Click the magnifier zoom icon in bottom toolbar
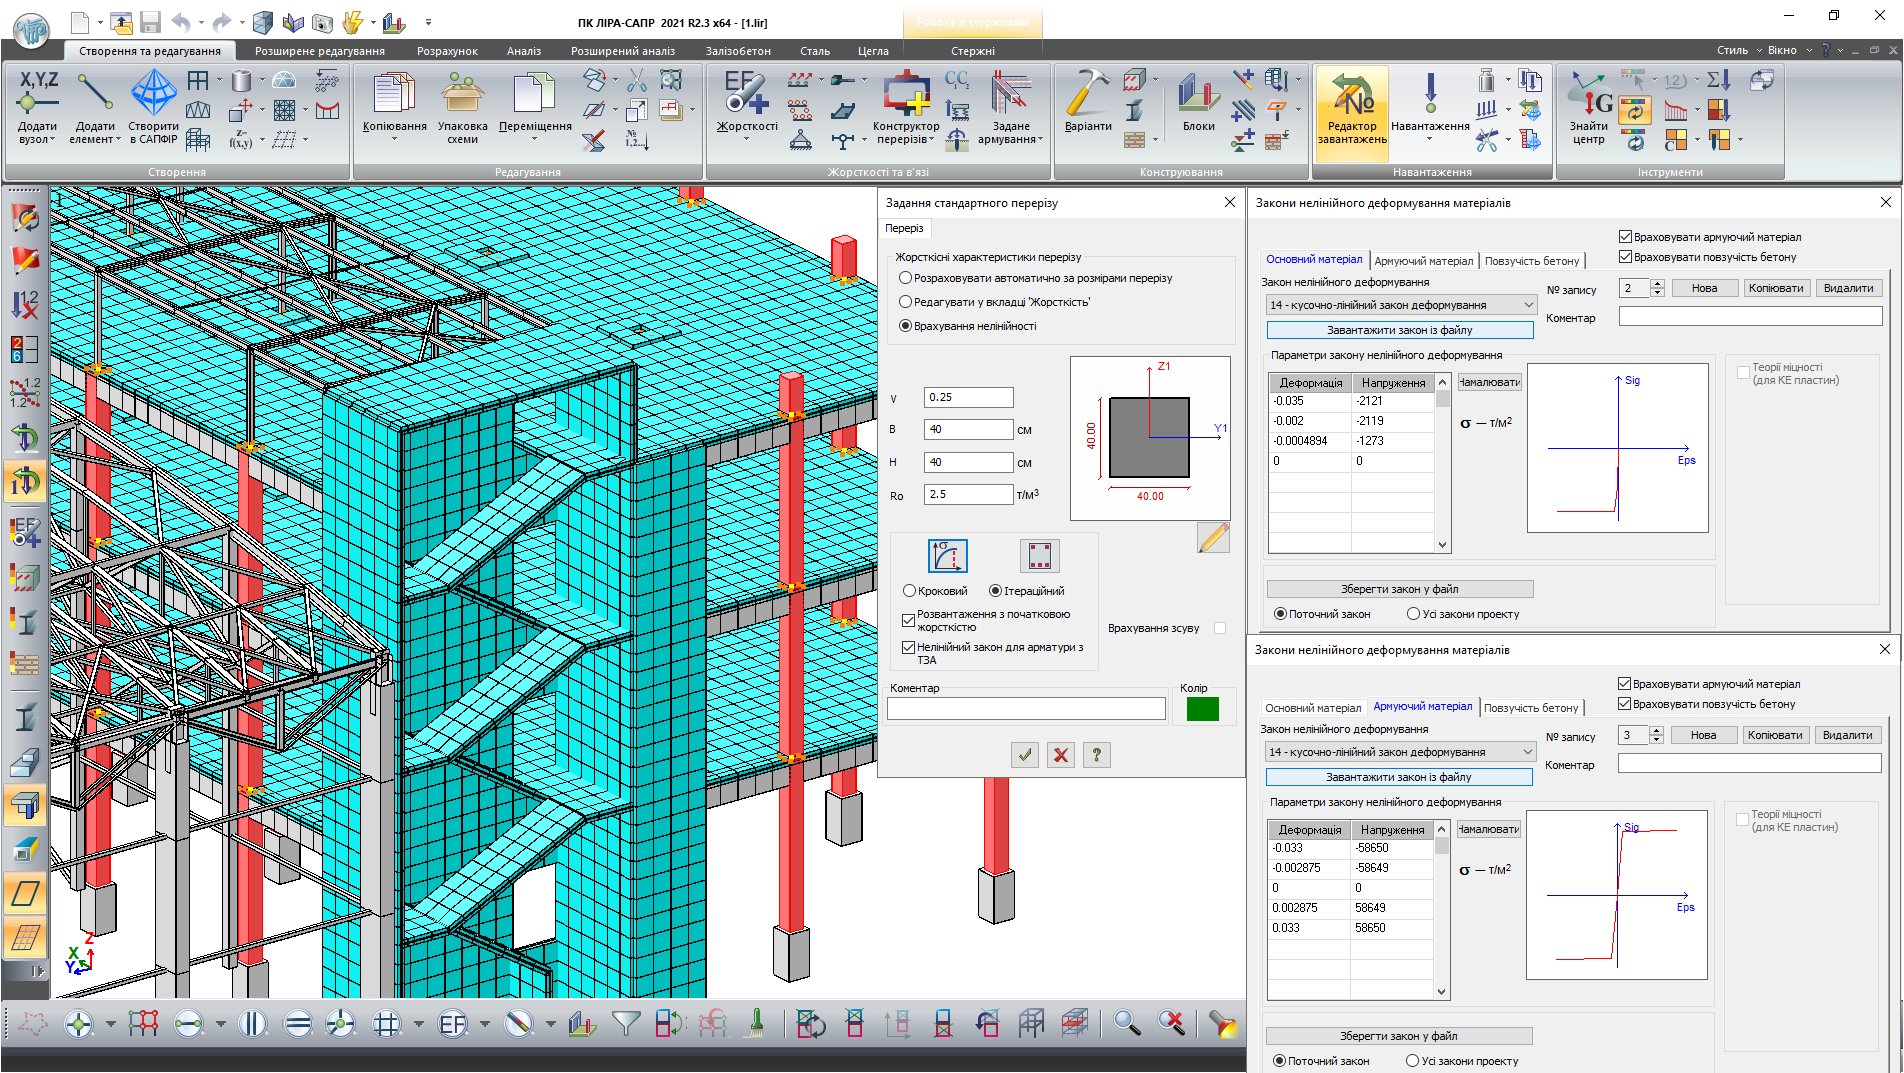This screenshot has height=1073, width=1904. 1127,1023
